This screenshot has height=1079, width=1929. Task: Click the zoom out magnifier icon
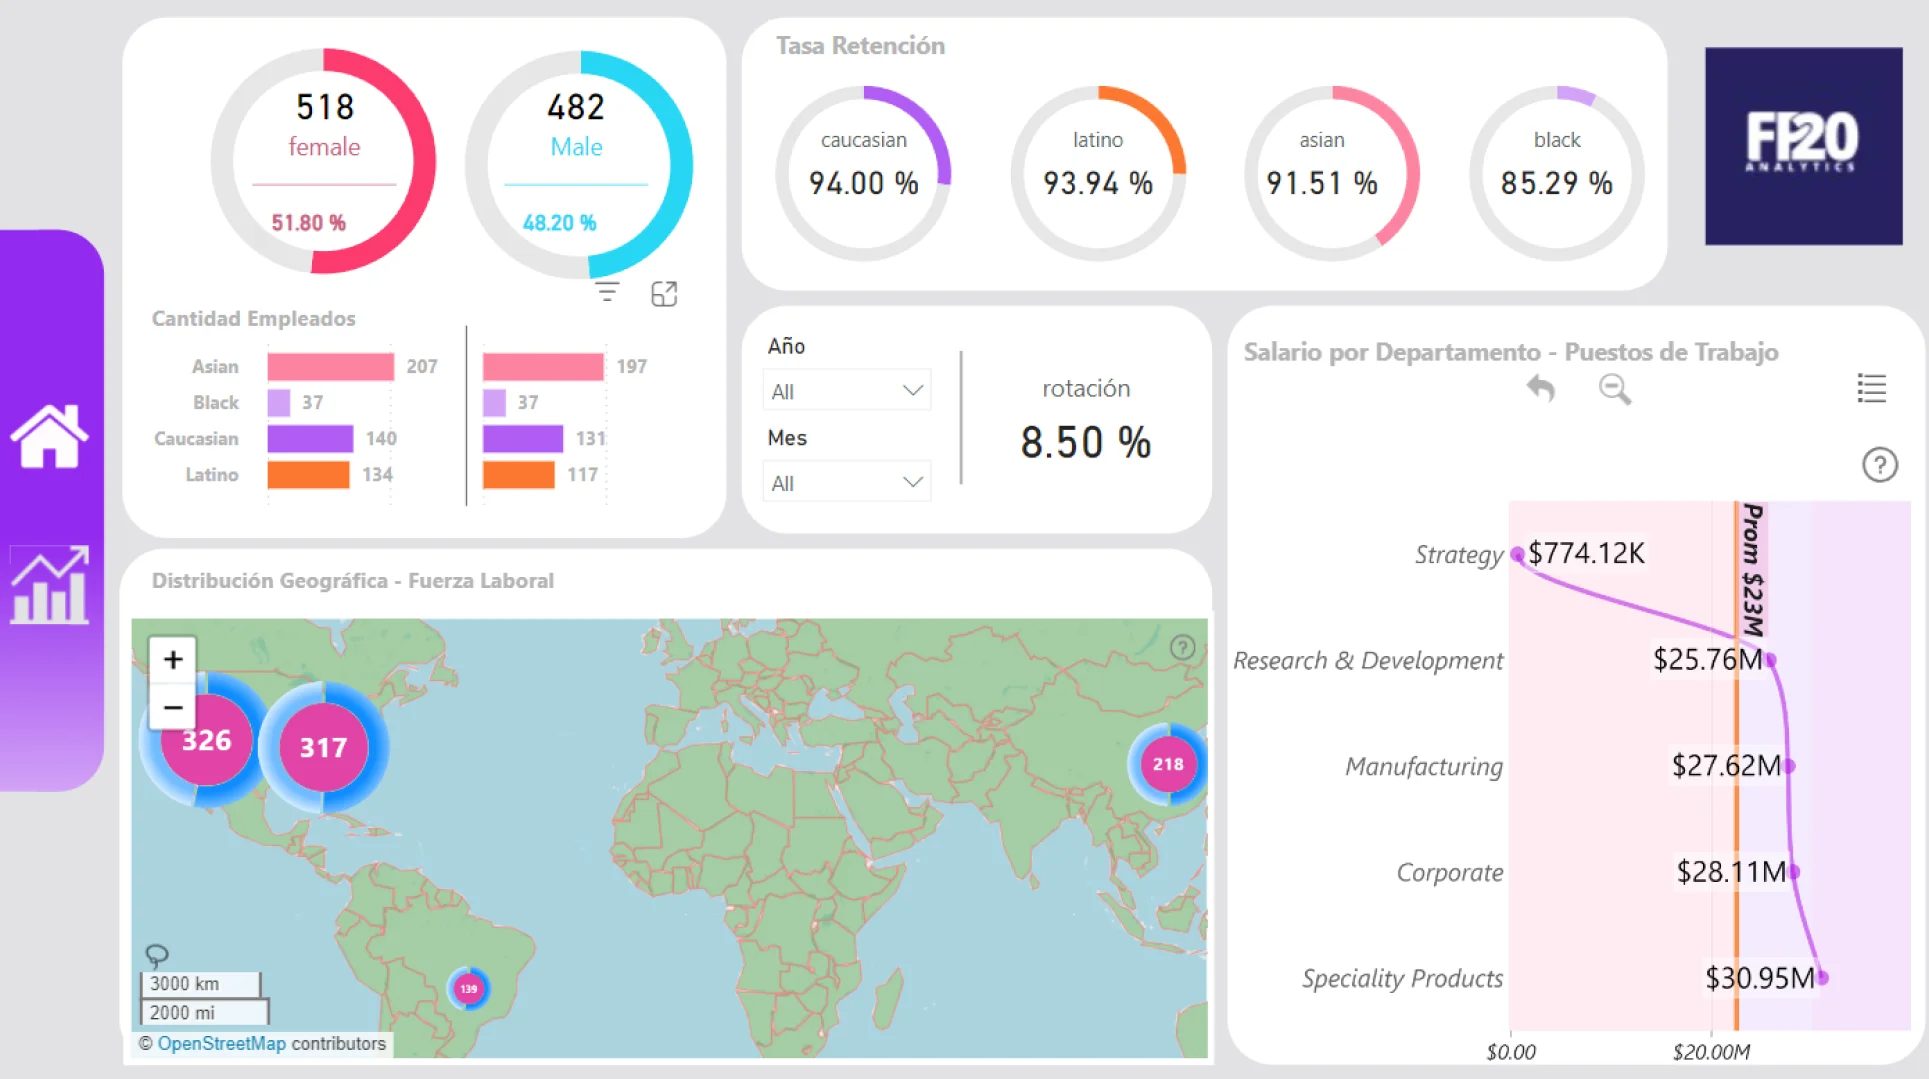[1614, 389]
